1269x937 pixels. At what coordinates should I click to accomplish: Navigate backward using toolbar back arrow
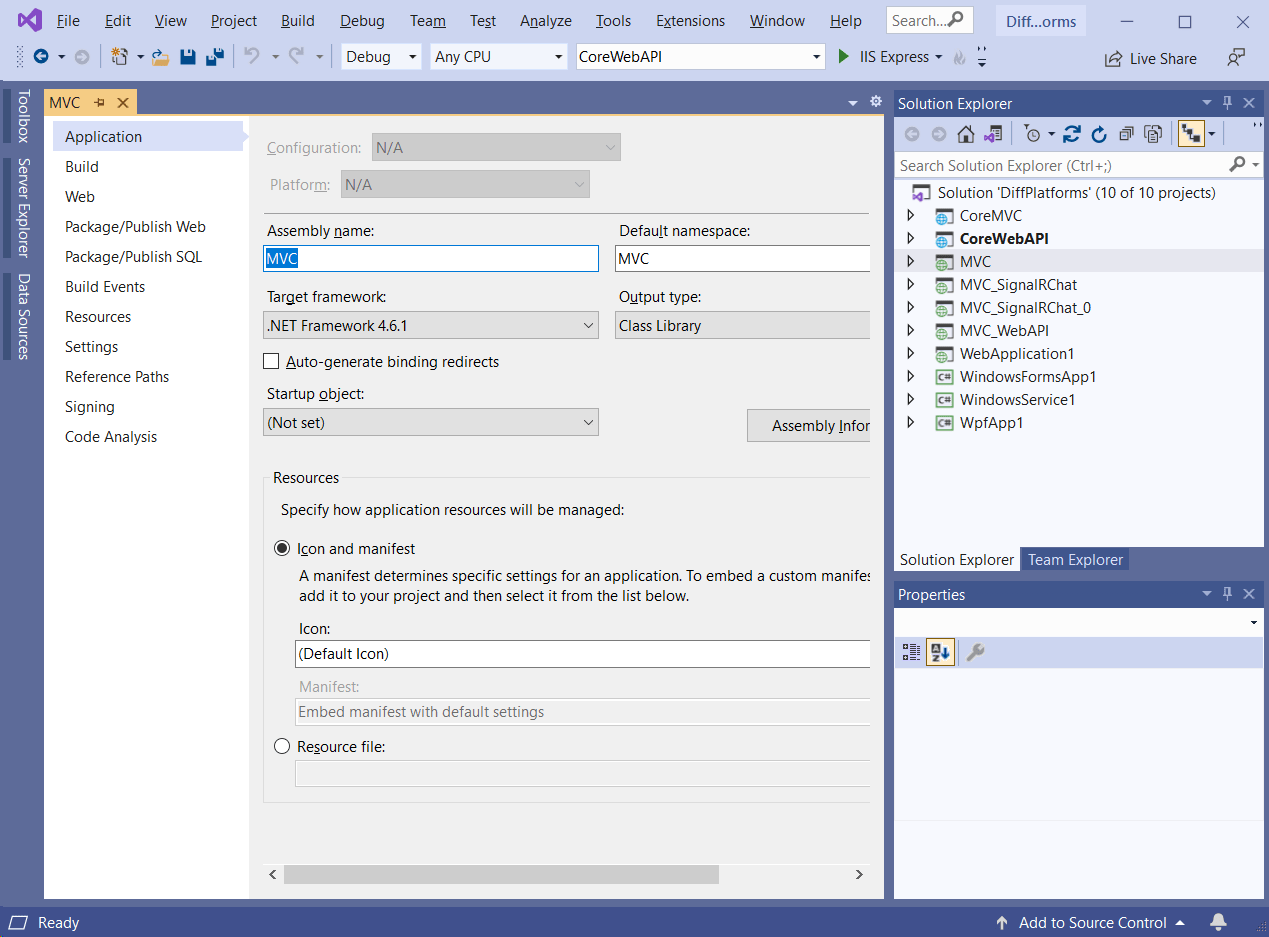pyautogui.click(x=41, y=57)
